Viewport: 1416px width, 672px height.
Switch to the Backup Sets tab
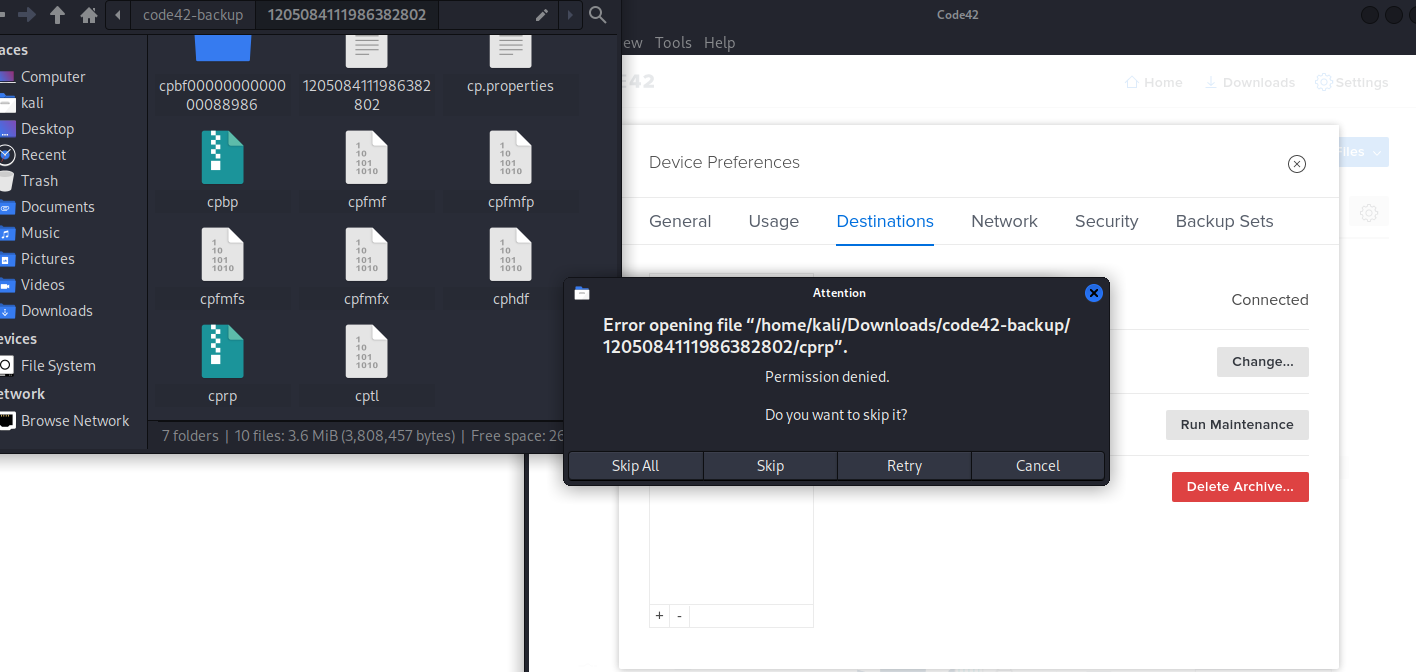[x=1224, y=222]
